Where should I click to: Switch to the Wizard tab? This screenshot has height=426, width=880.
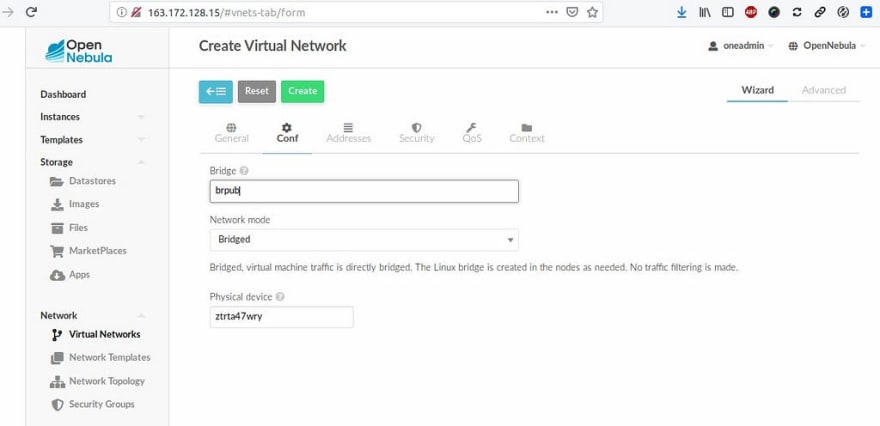tap(757, 90)
